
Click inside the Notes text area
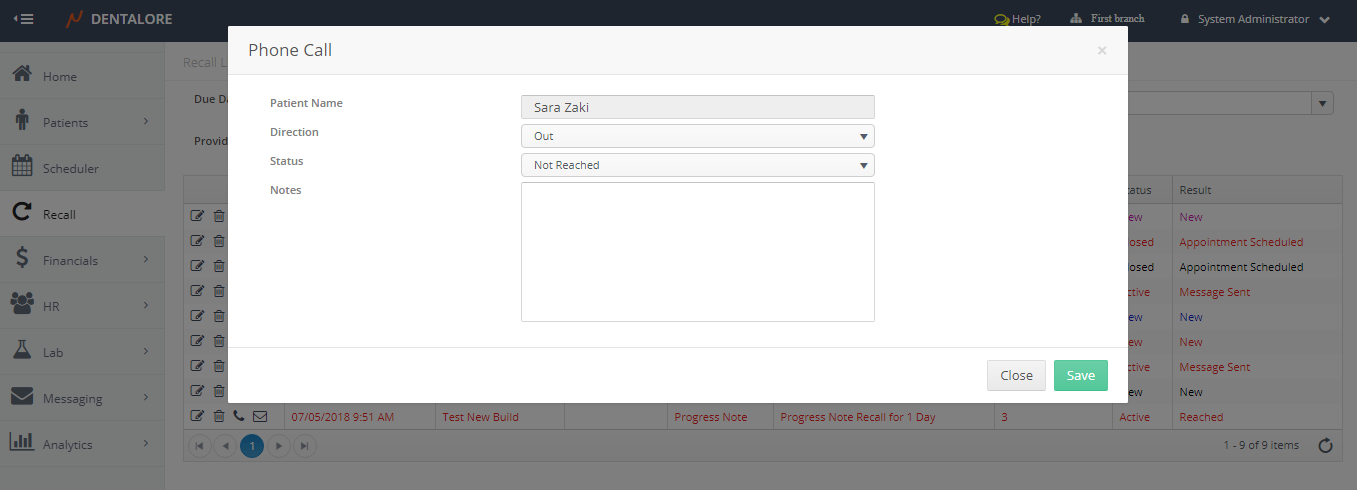coord(697,252)
